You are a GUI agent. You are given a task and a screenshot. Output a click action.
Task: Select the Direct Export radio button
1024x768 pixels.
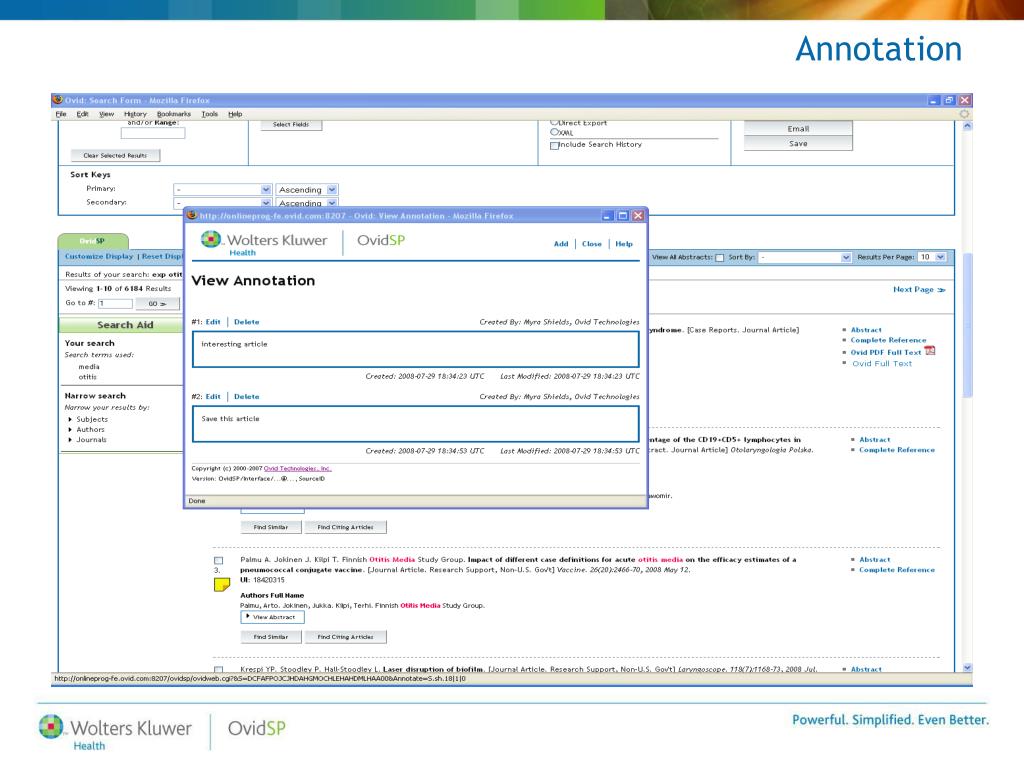(x=554, y=122)
